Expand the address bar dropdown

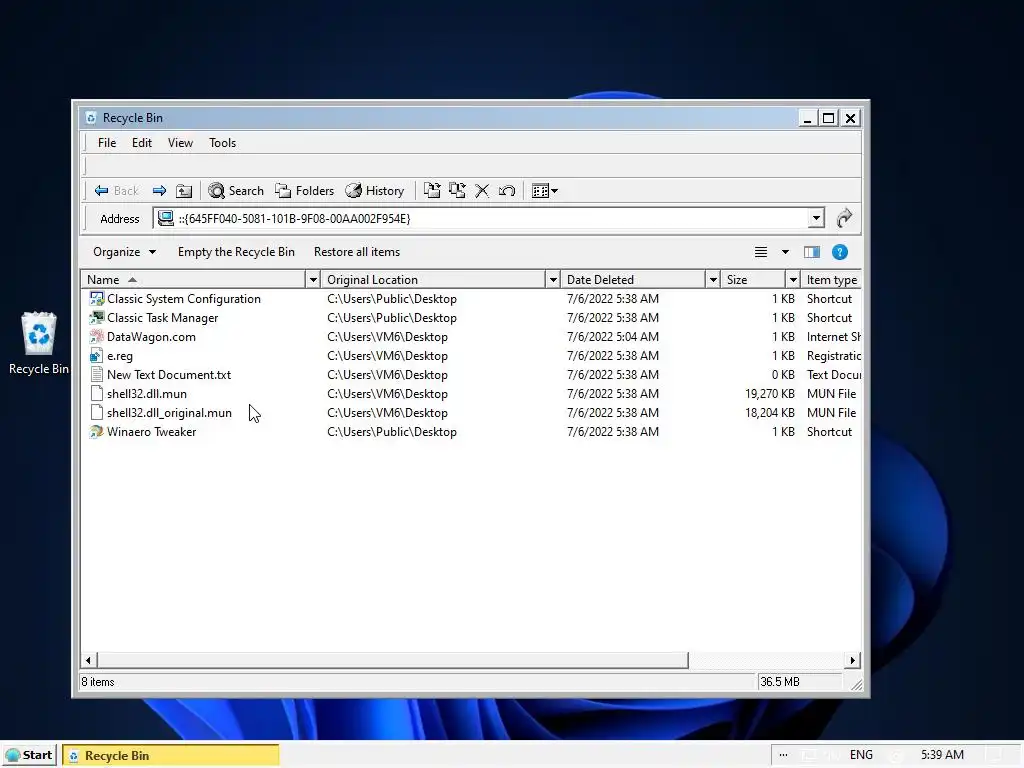[816, 218]
